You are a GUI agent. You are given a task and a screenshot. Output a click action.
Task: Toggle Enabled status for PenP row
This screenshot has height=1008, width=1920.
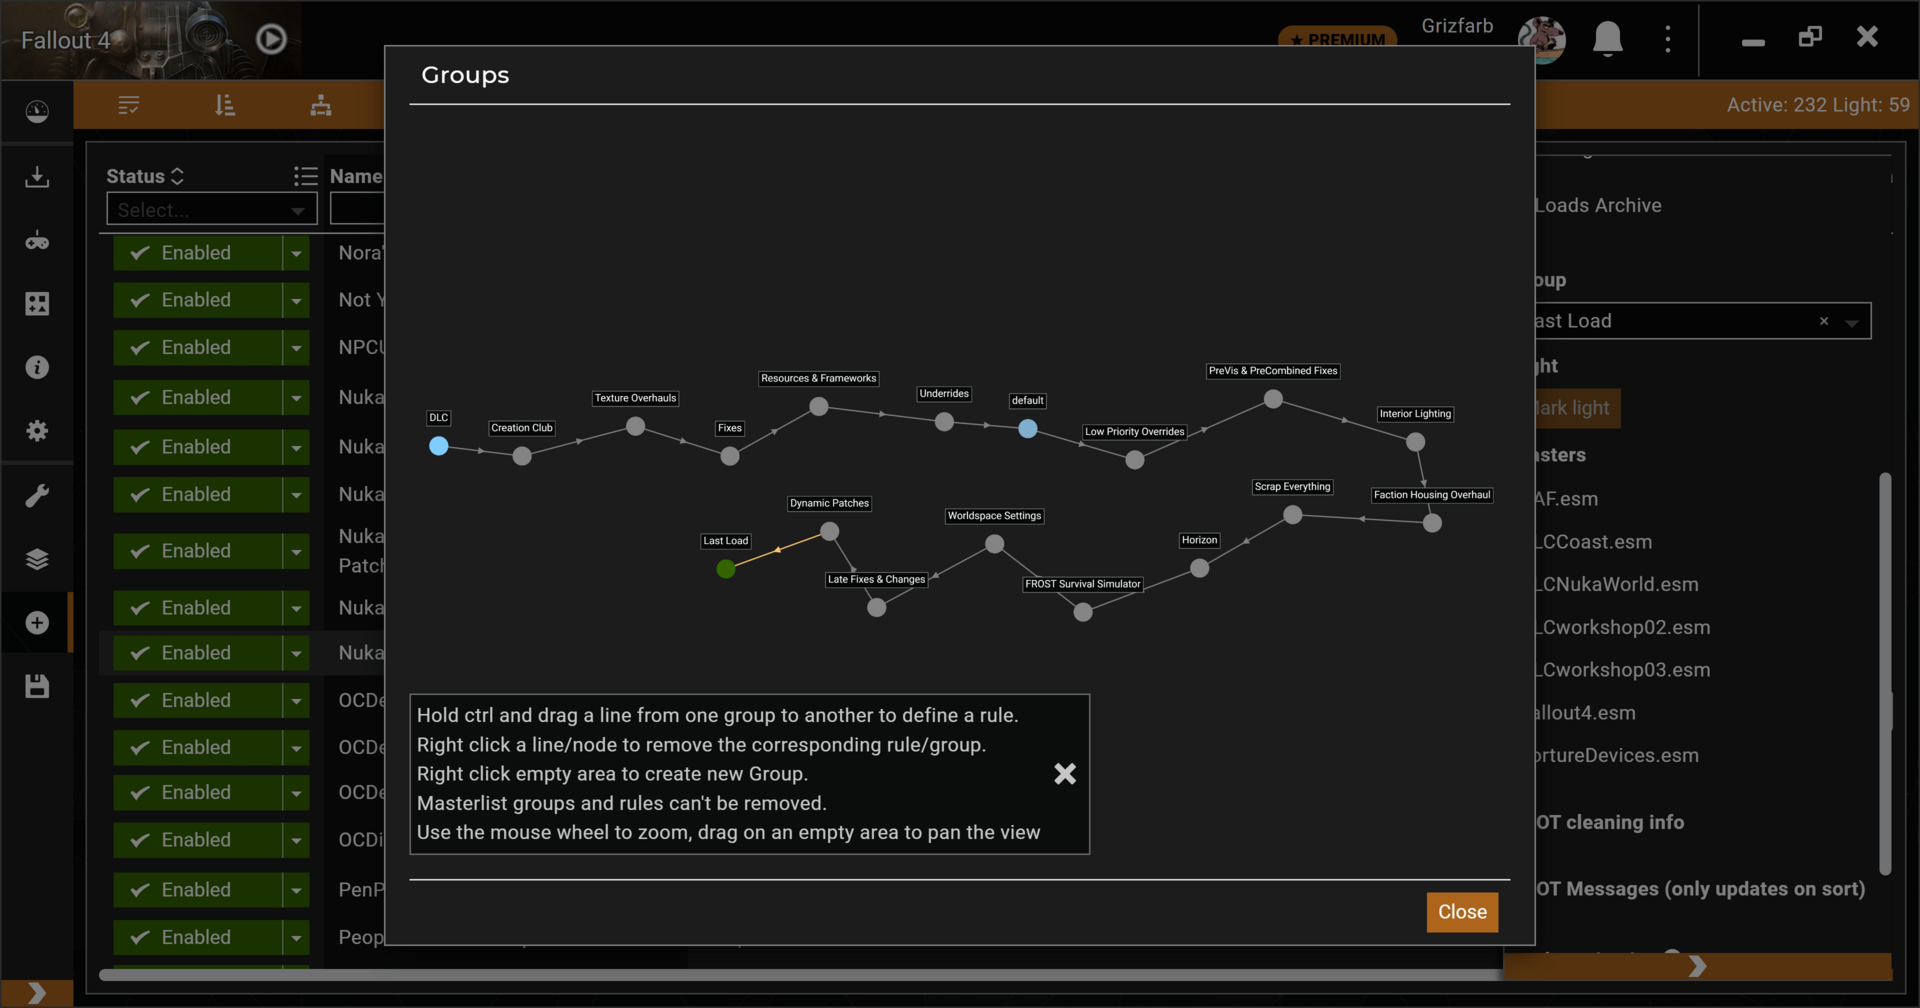(197, 890)
